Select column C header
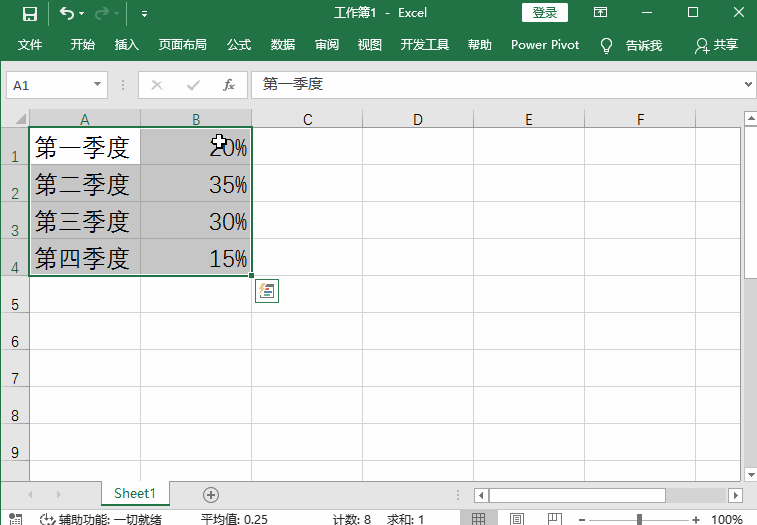This screenshot has width=757, height=525. (x=307, y=119)
